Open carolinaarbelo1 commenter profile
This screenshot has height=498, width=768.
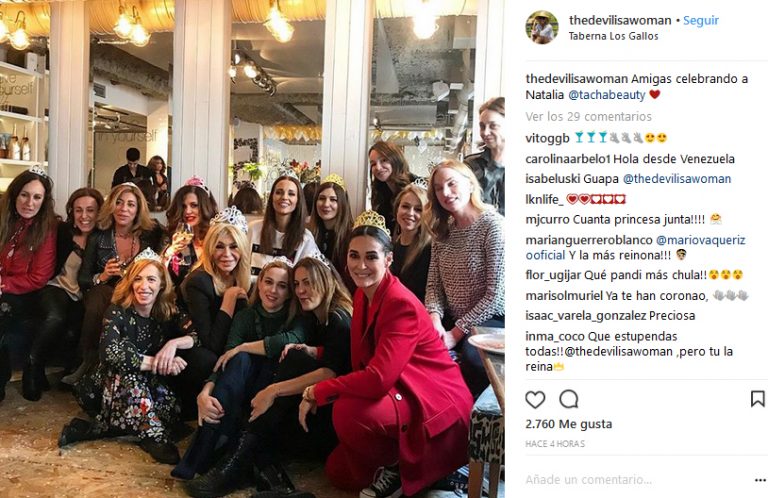568,159
